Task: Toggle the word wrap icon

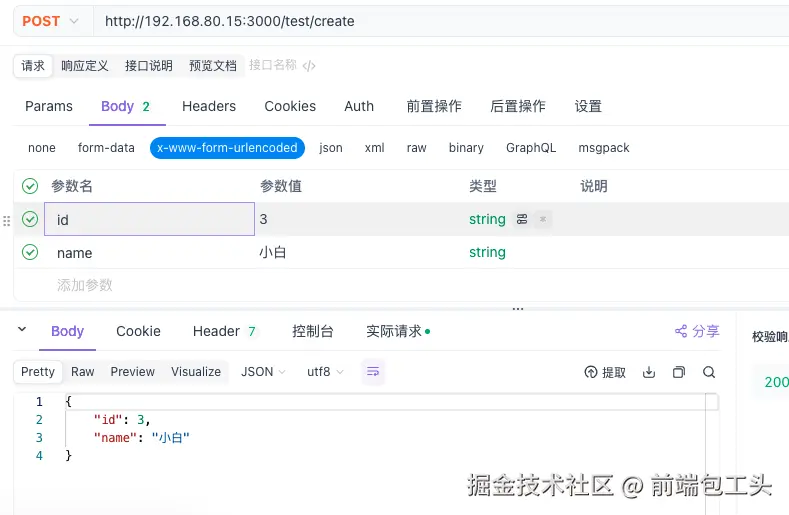Action: click(x=373, y=372)
